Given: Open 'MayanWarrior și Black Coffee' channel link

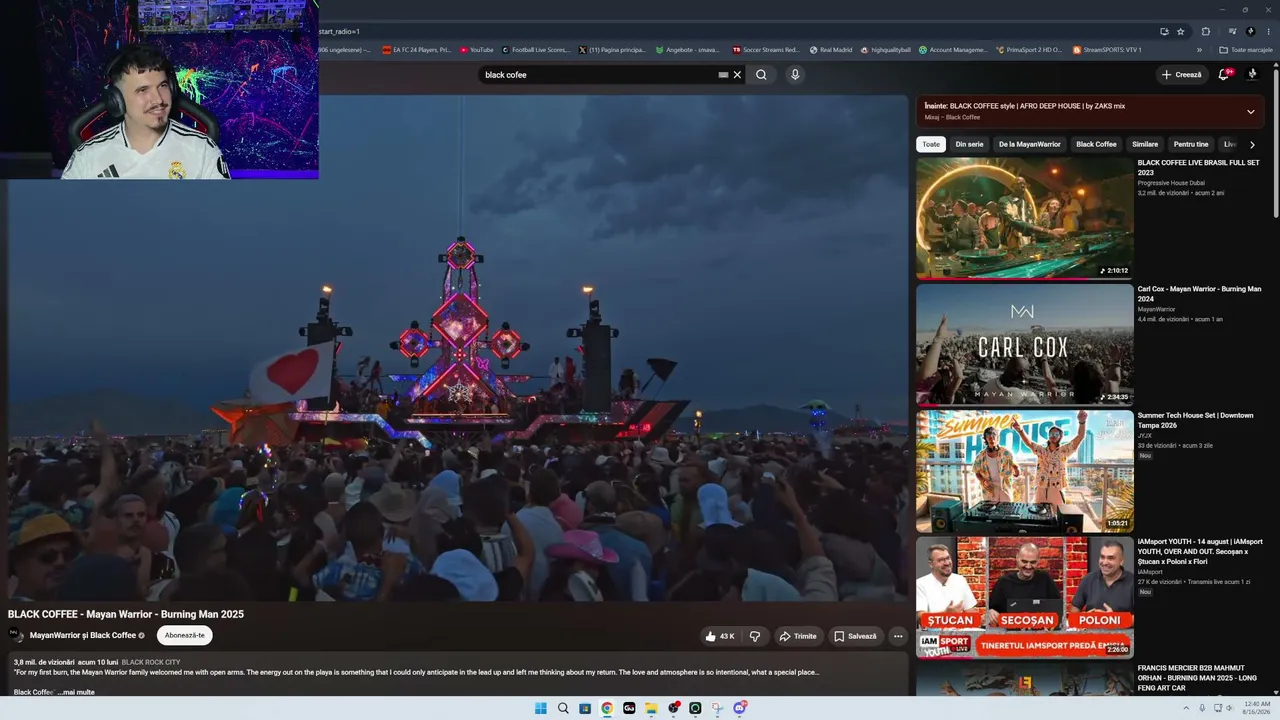Looking at the screenshot, I should 83,635.
